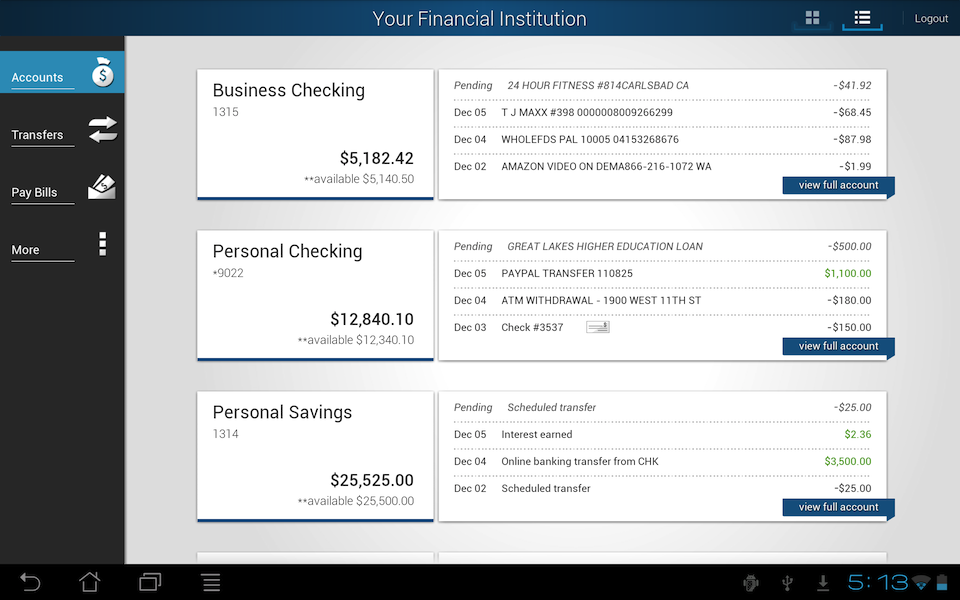This screenshot has height=600, width=960.
Task: Open the Personal Checking account card
Action: (315, 295)
